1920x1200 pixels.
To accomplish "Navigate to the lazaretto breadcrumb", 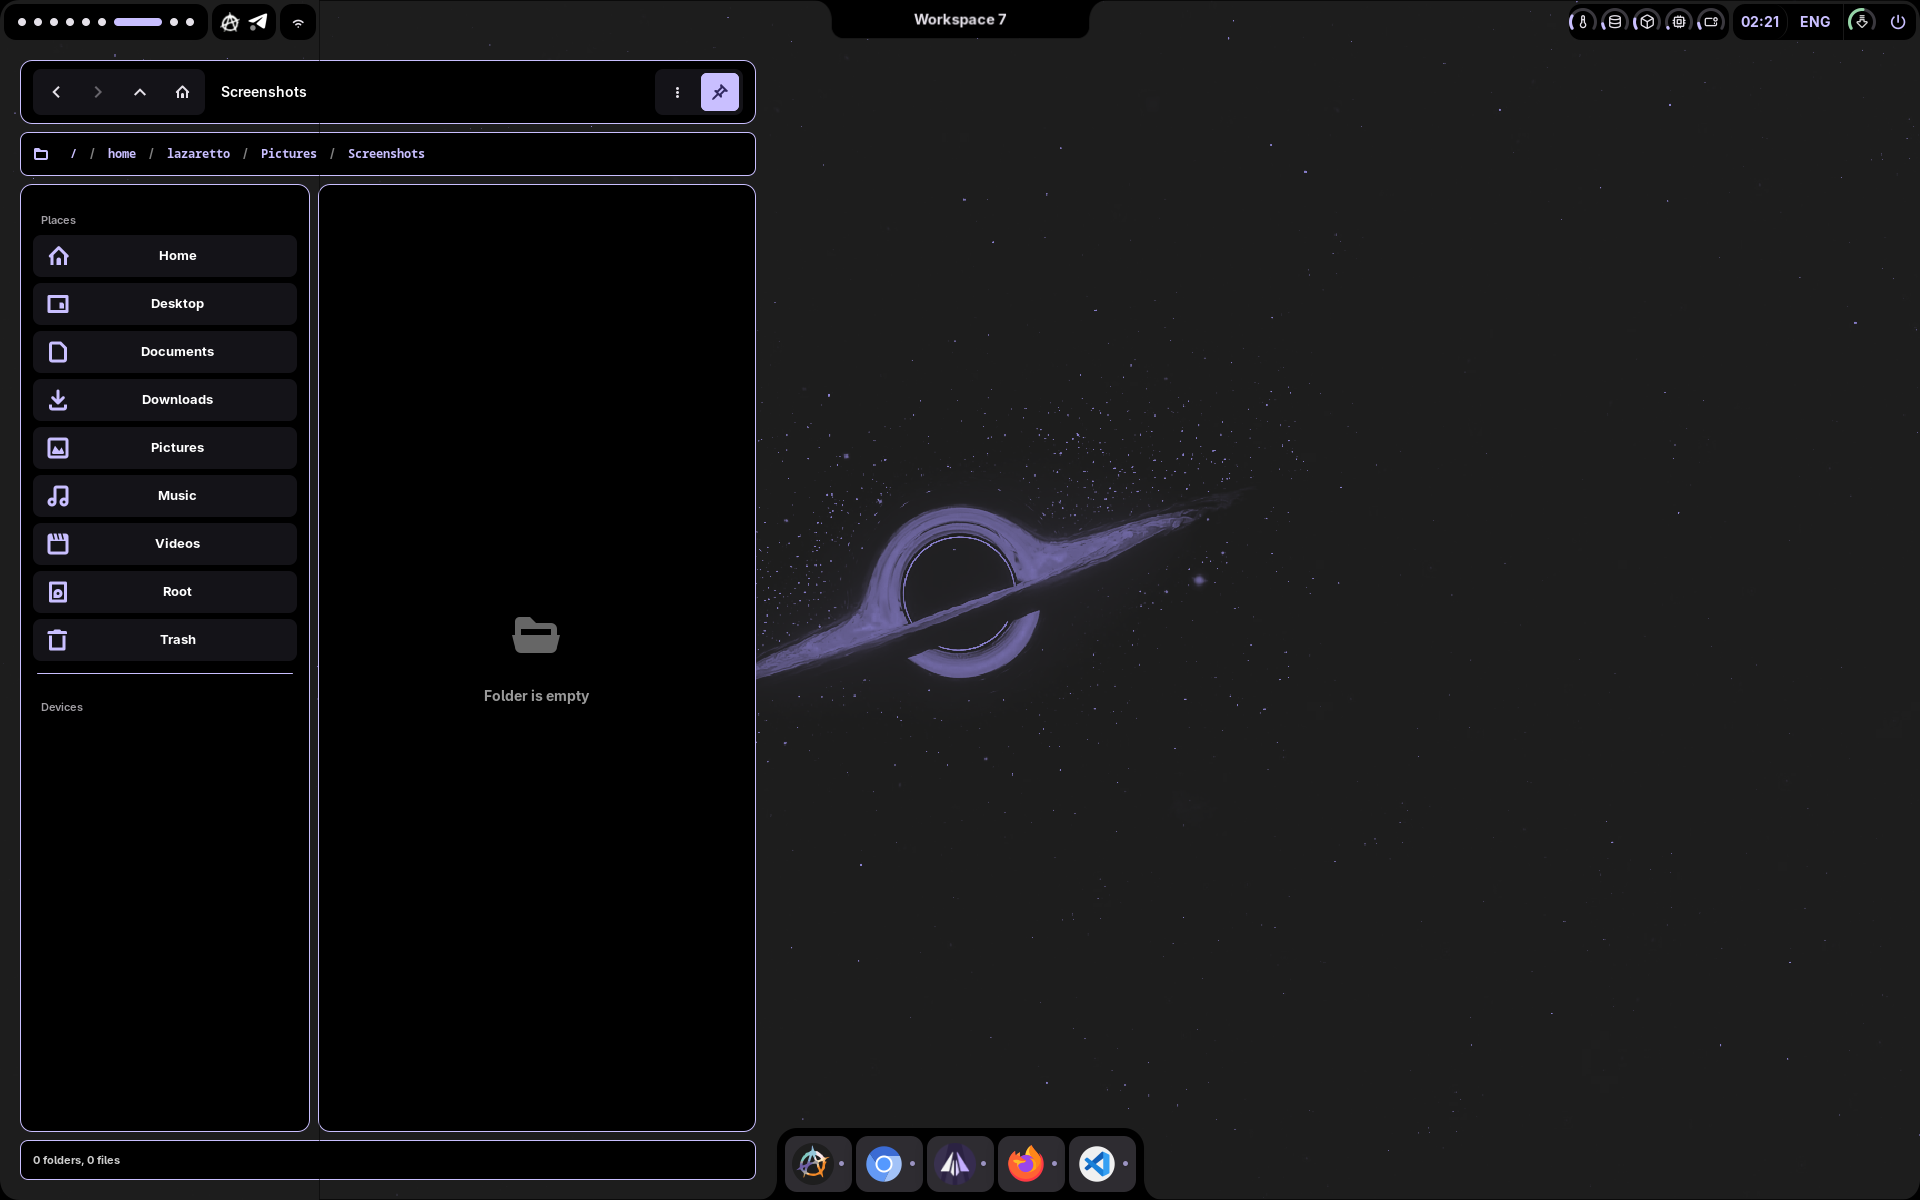I will pos(198,154).
